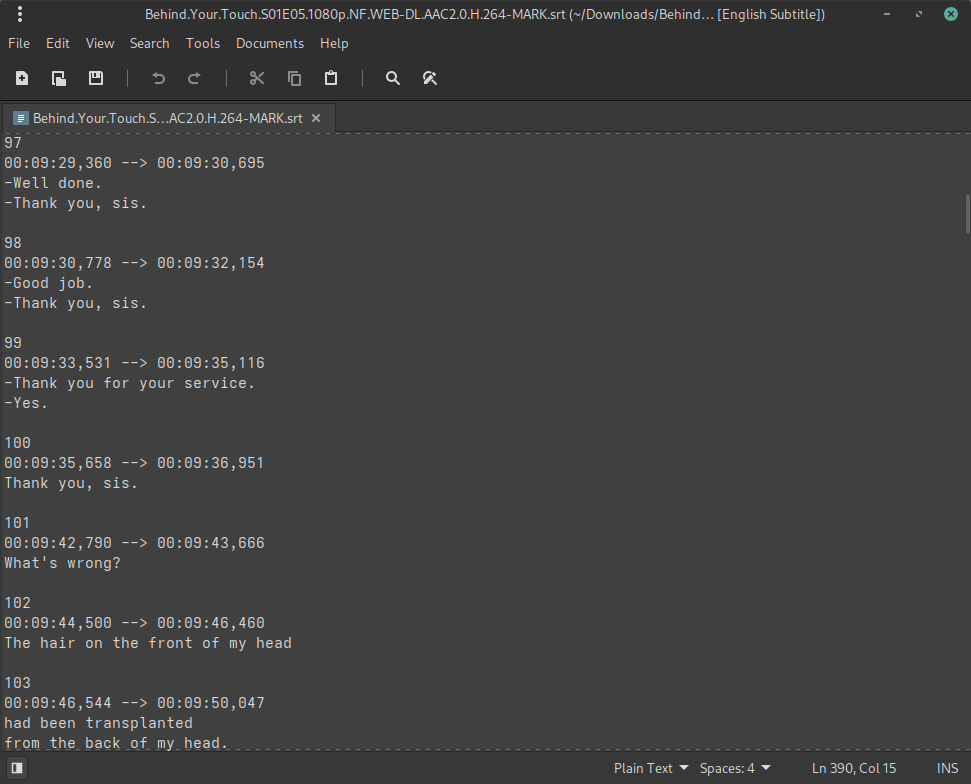This screenshot has height=784, width=971.
Task: Cut selection with the scissors icon
Action: tap(257, 78)
